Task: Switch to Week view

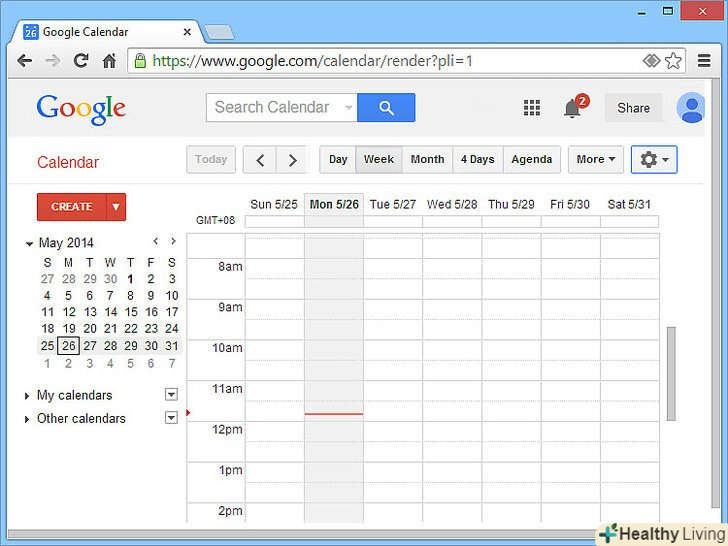Action: [x=379, y=160]
